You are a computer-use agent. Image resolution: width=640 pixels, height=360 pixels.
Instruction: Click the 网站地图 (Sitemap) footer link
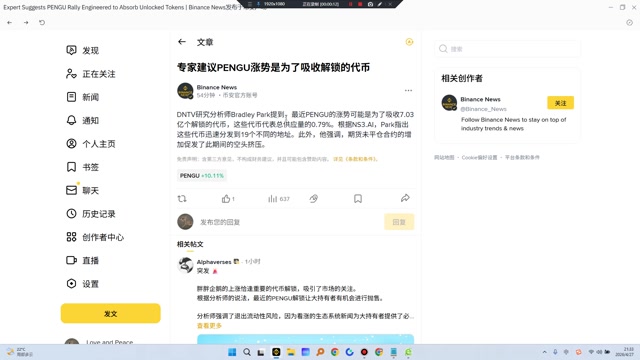point(444,158)
